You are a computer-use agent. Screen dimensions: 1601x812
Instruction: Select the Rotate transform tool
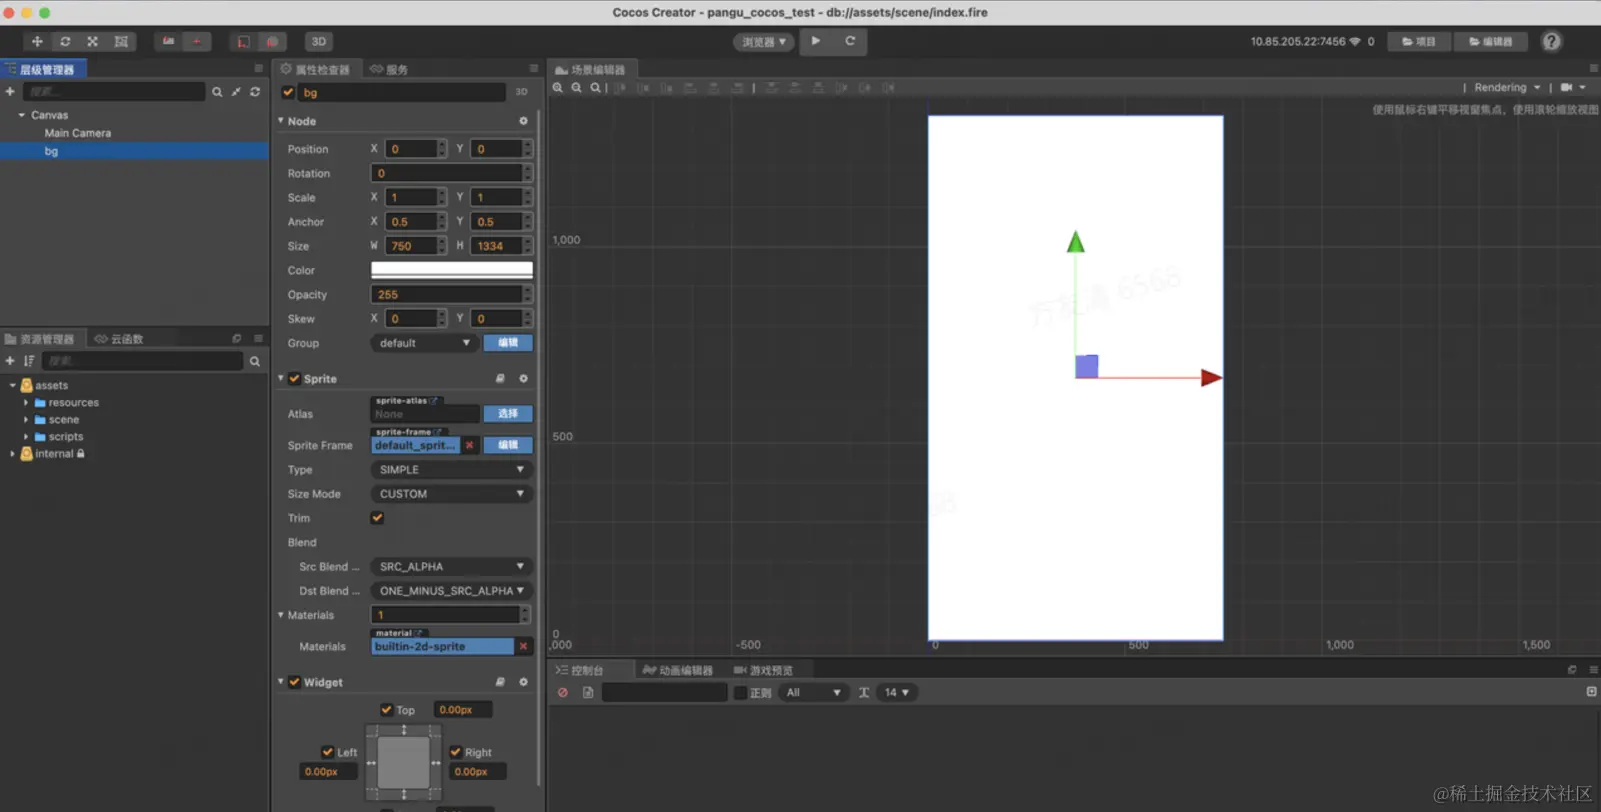[65, 41]
